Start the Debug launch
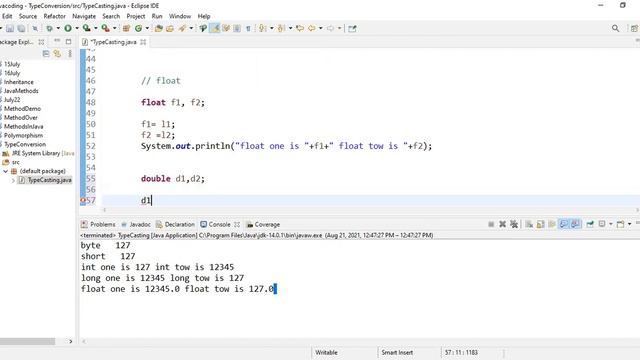 pos(49,29)
